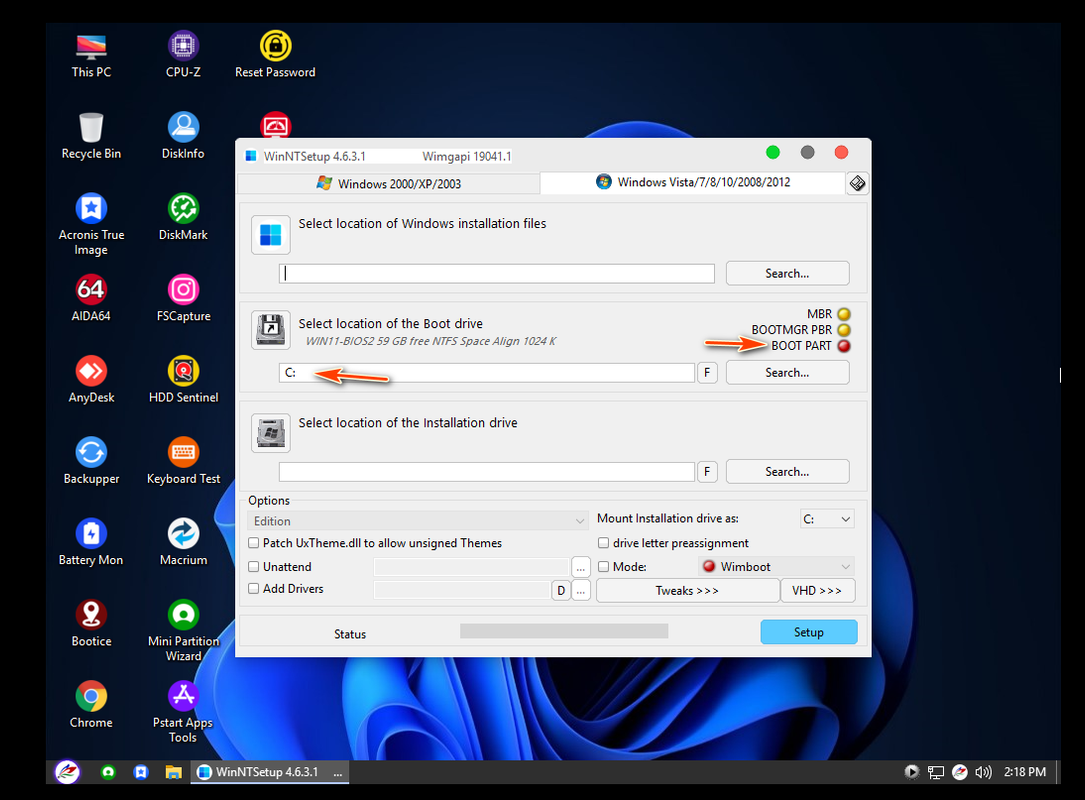
Task: Launch HDD Sentinel desktop shortcut
Action: [183, 380]
